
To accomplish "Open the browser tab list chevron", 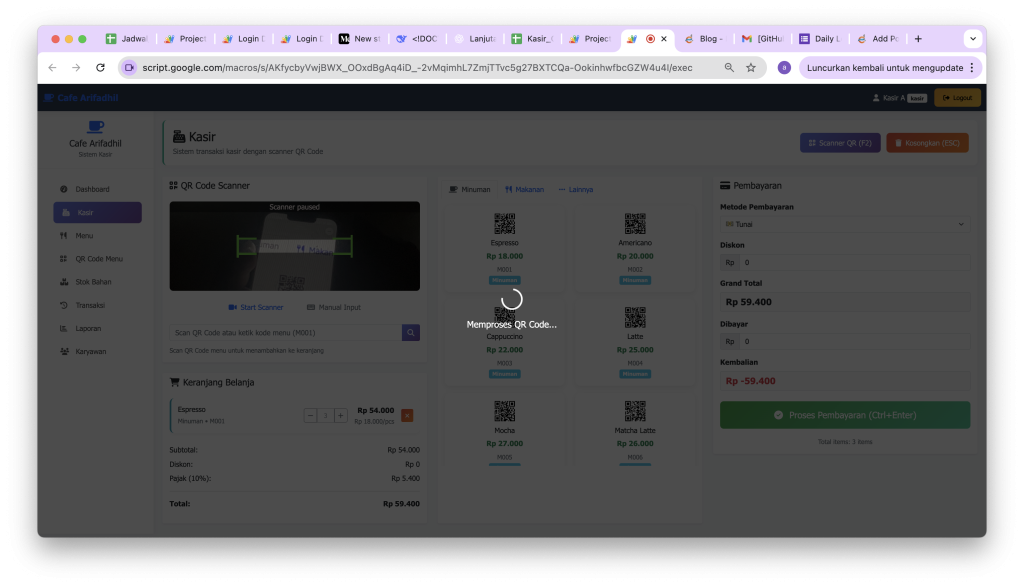I will click(x=972, y=39).
